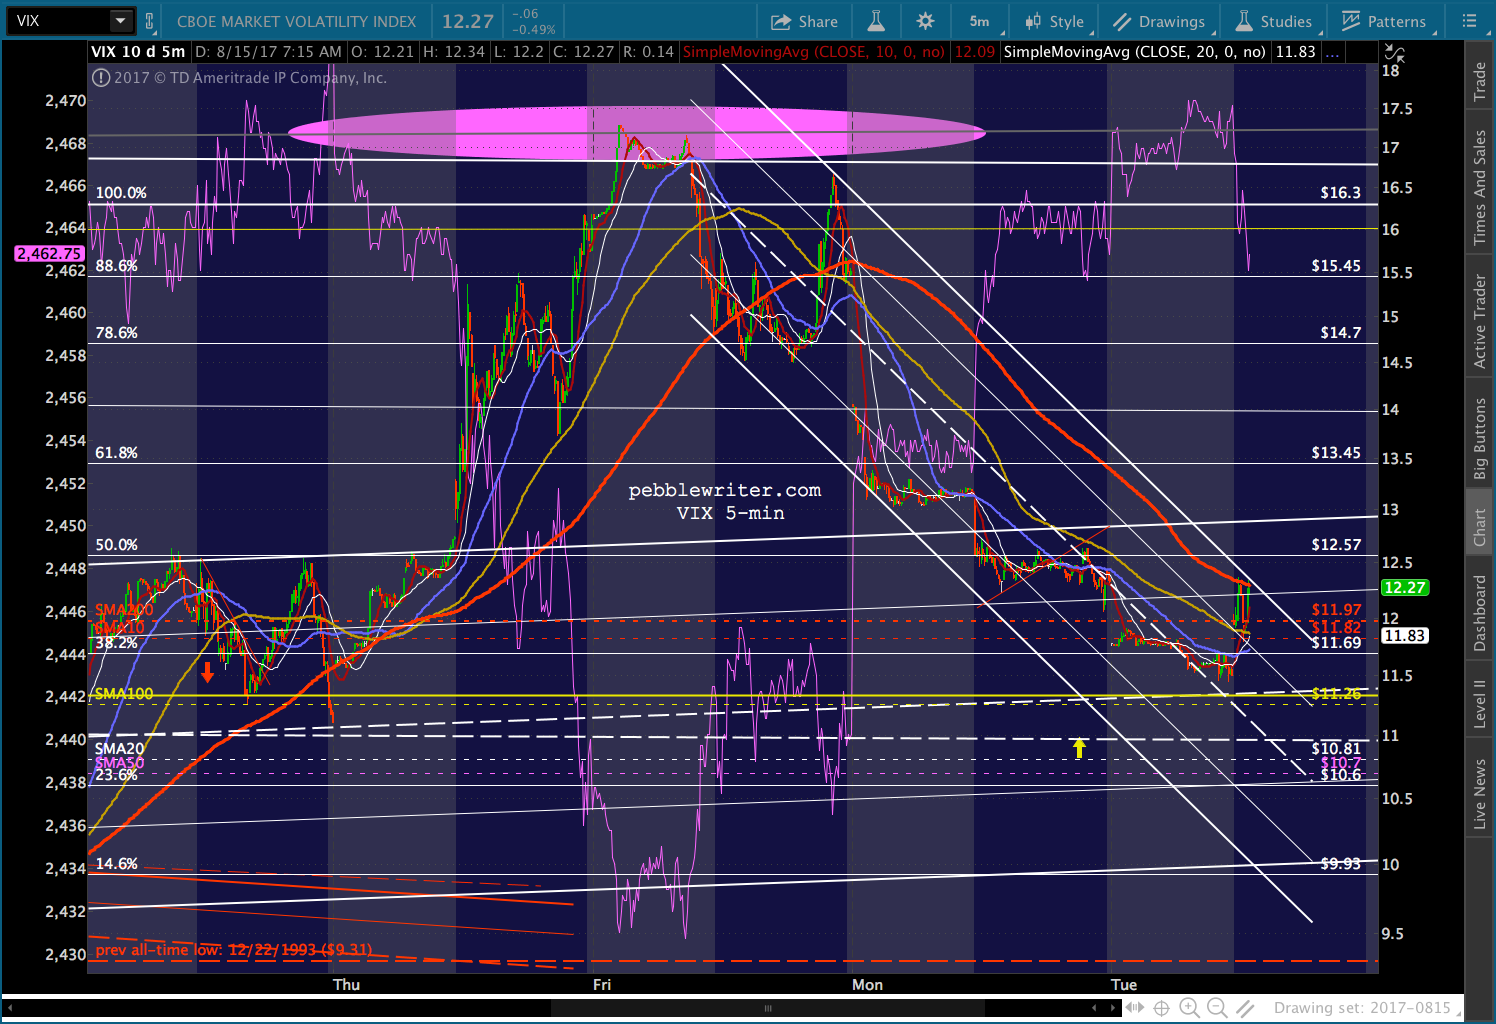Expand the studies overflow ellipsis
Image resolution: width=1496 pixels, height=1024 pixels.
coord(1332,52)
